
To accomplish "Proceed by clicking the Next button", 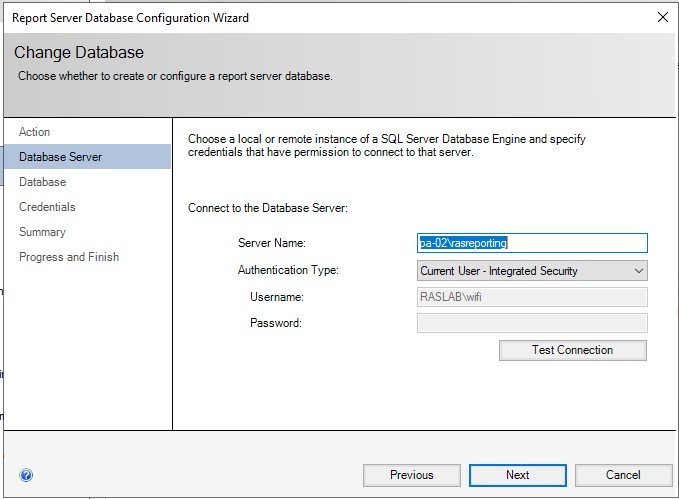I will [517, 475].
